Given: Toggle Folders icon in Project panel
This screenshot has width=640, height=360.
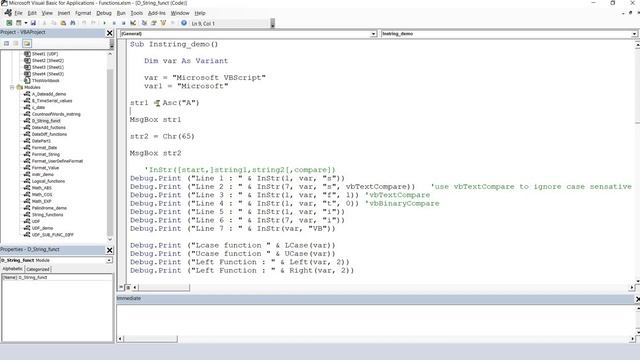Looking at the screenshot, I should coord(27,43).
